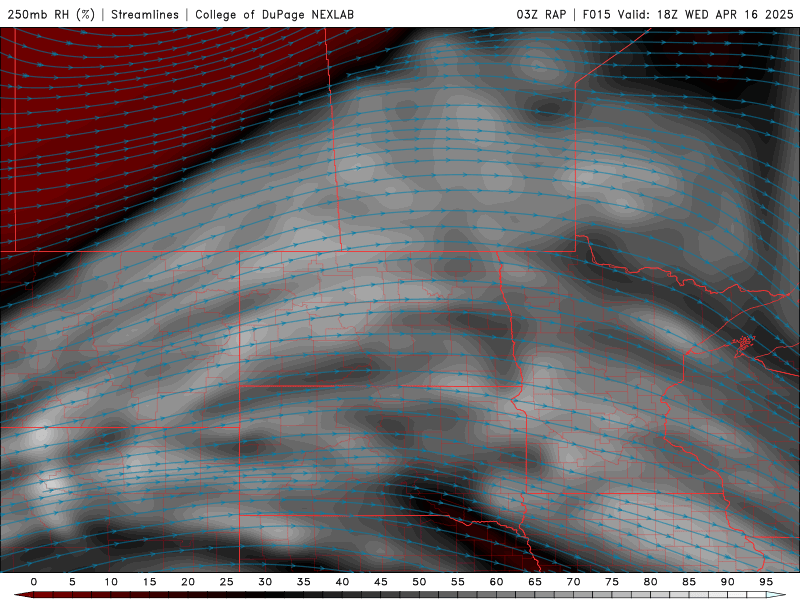Click the "250mb RH (%)" title text
800x600 pixels.
(51, 14)
